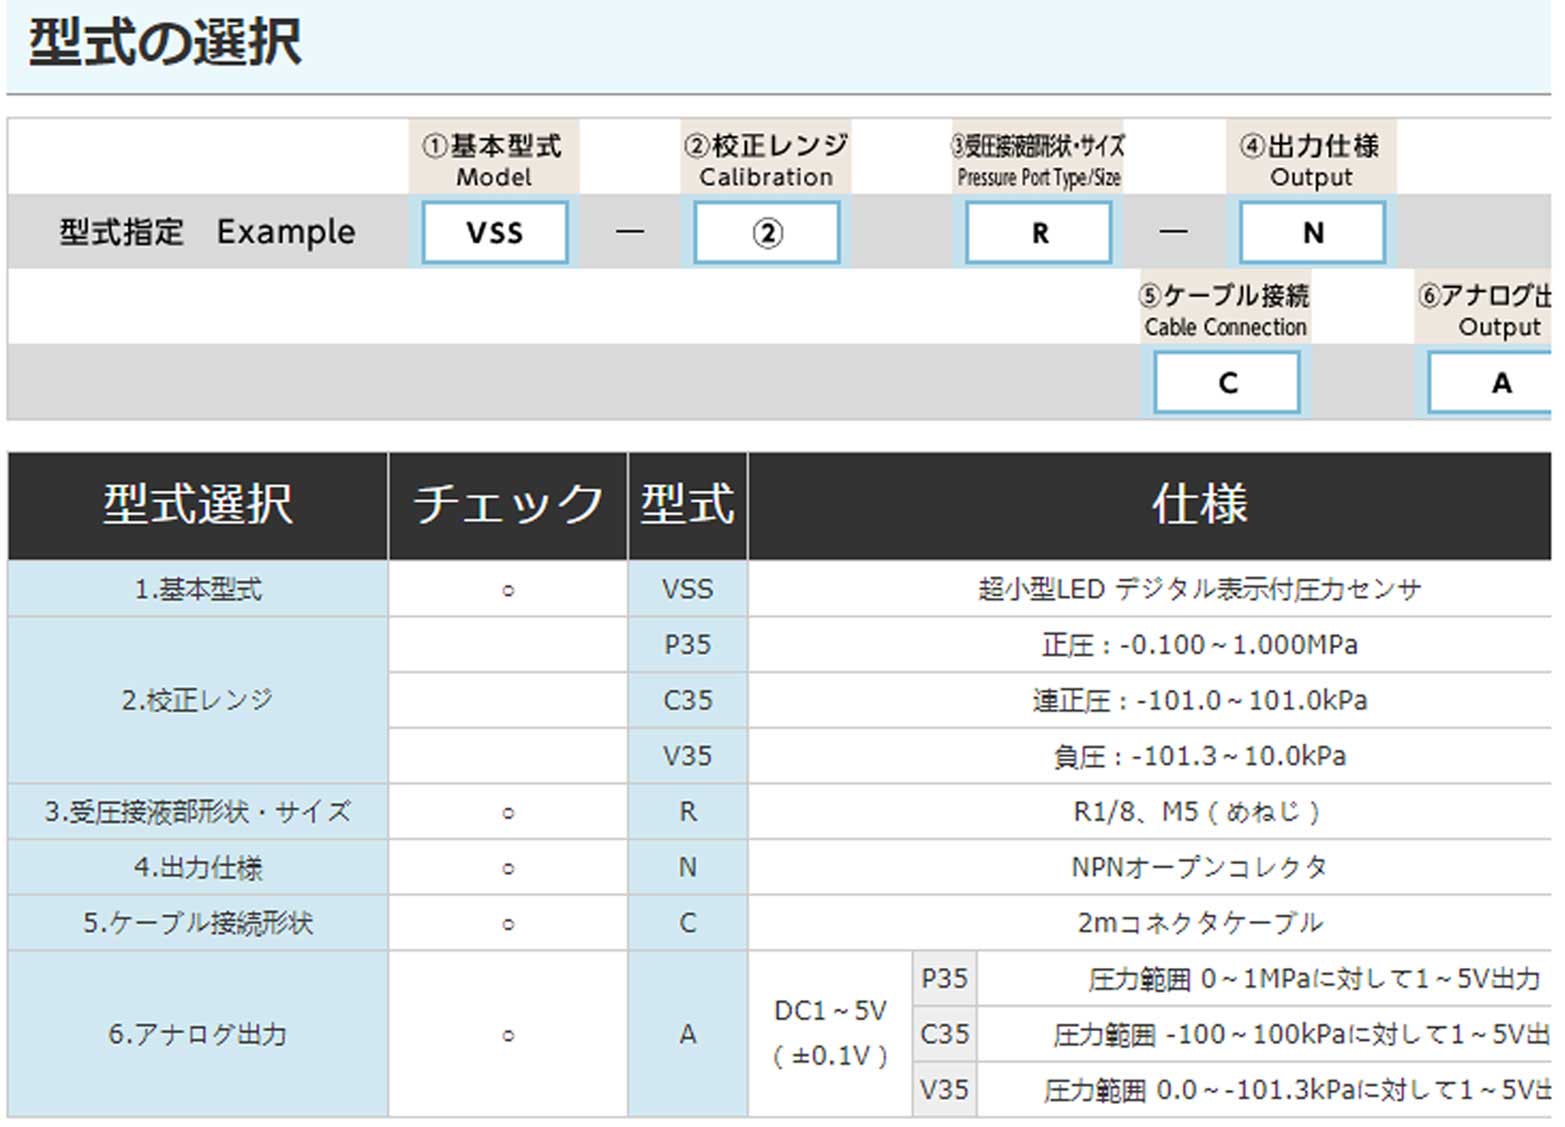The image size is (1565, 1127).
Task: Select the ② calibration range box
Action: click(767, 233)
